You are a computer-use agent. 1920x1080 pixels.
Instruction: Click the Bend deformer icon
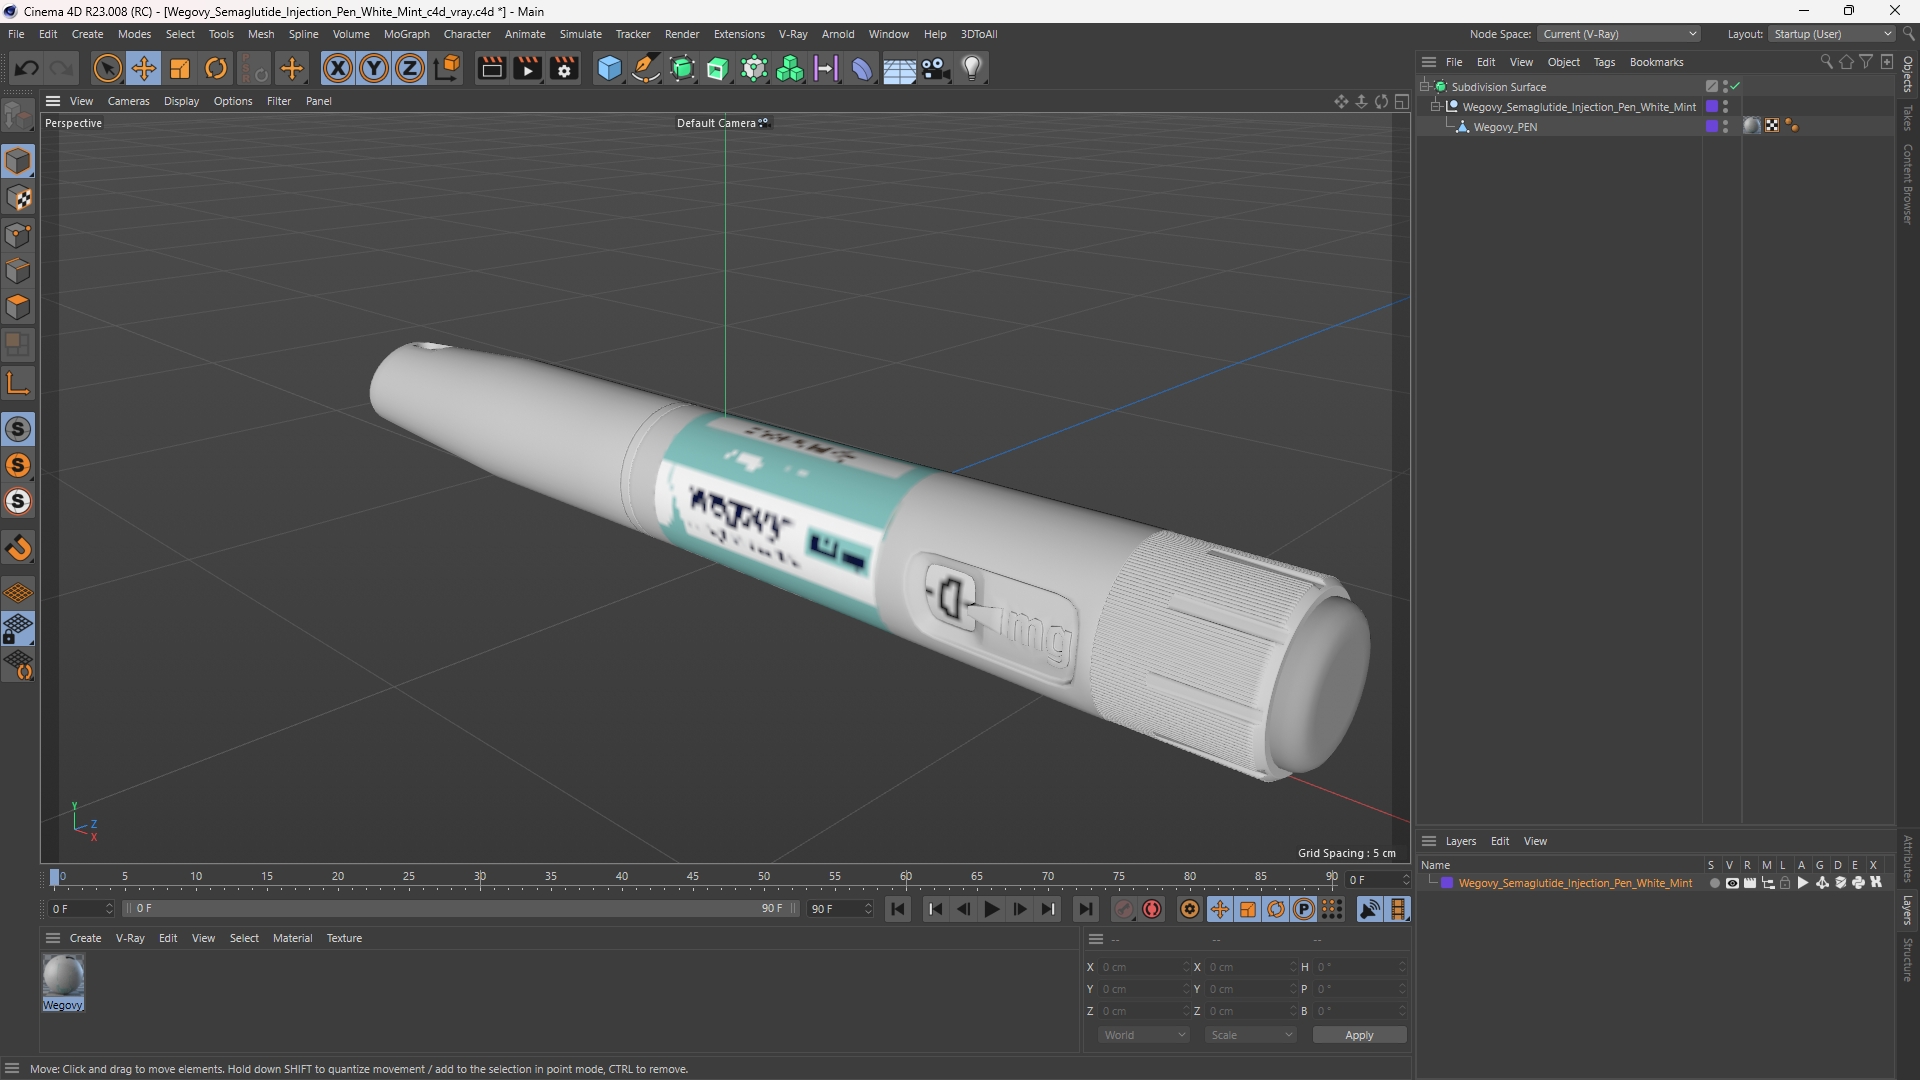click(862, 68)
